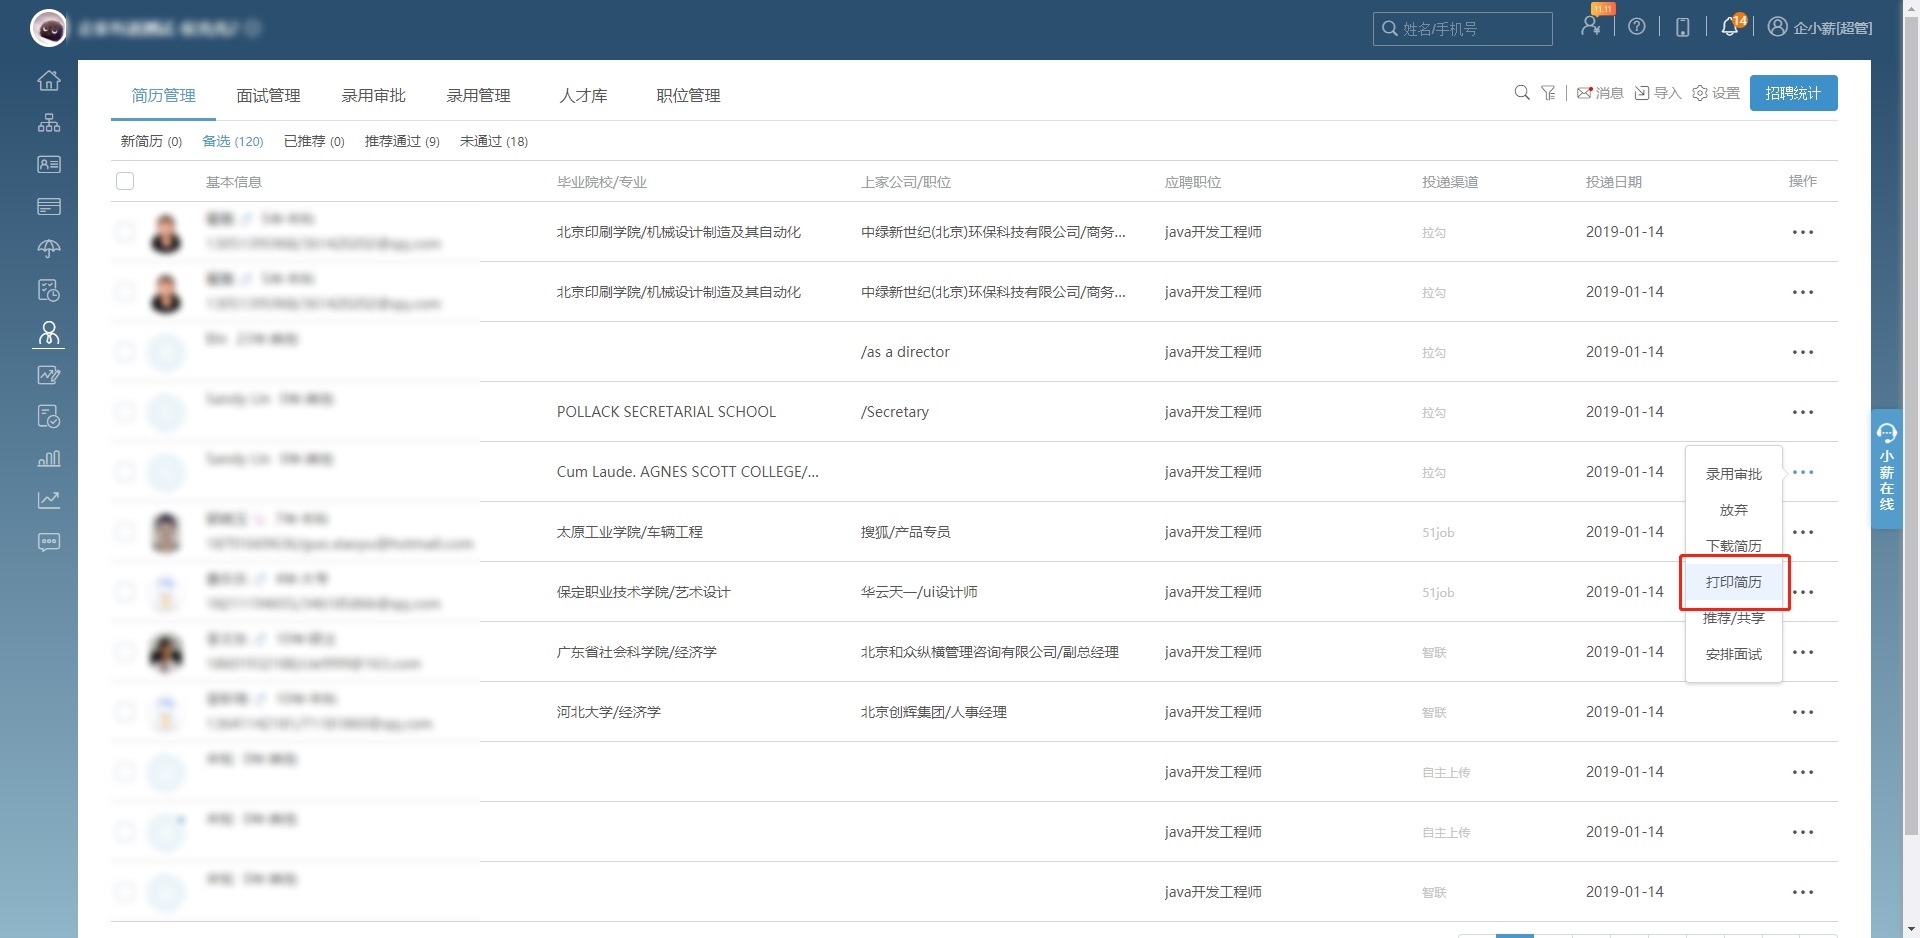Viewport: 1920px width, 938px height.
Task: Open the organization structure sidebar icon
Action: click(x=48, y=123)
